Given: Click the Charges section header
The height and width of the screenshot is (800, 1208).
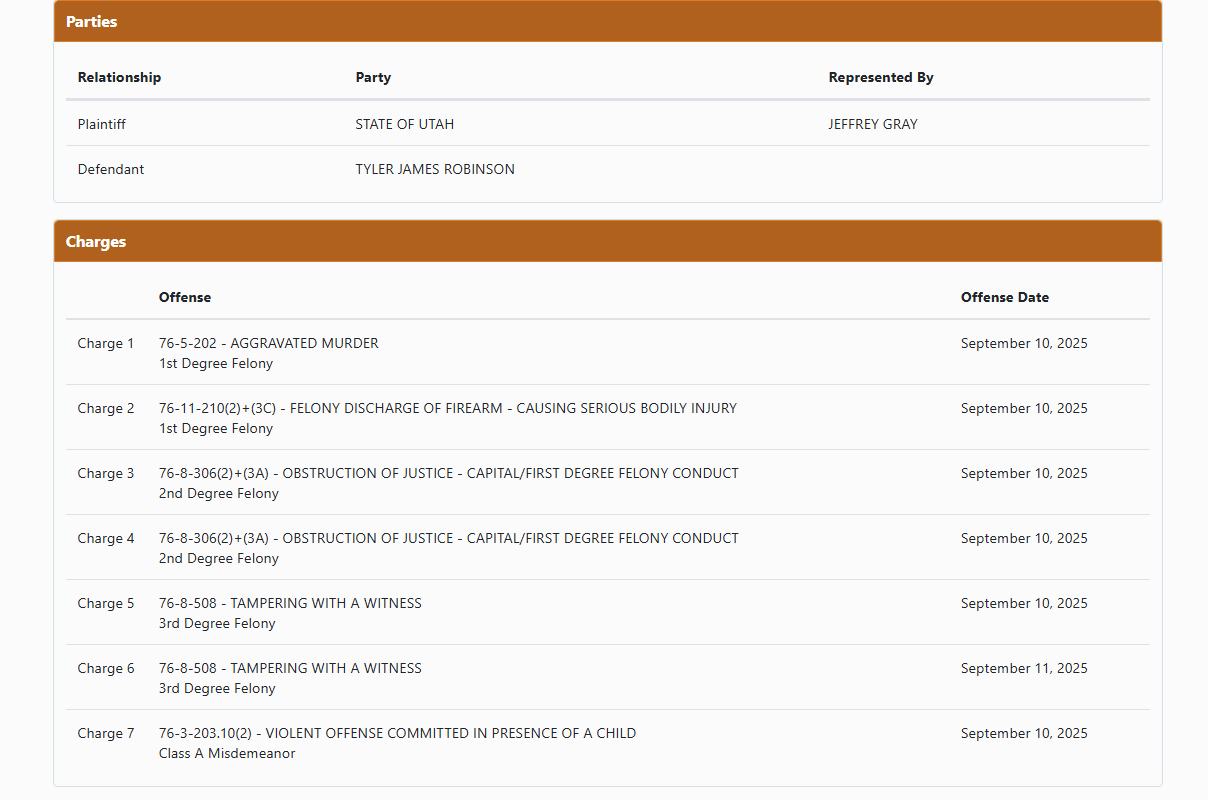Looking at the screenshot, I should click(96, 241).
